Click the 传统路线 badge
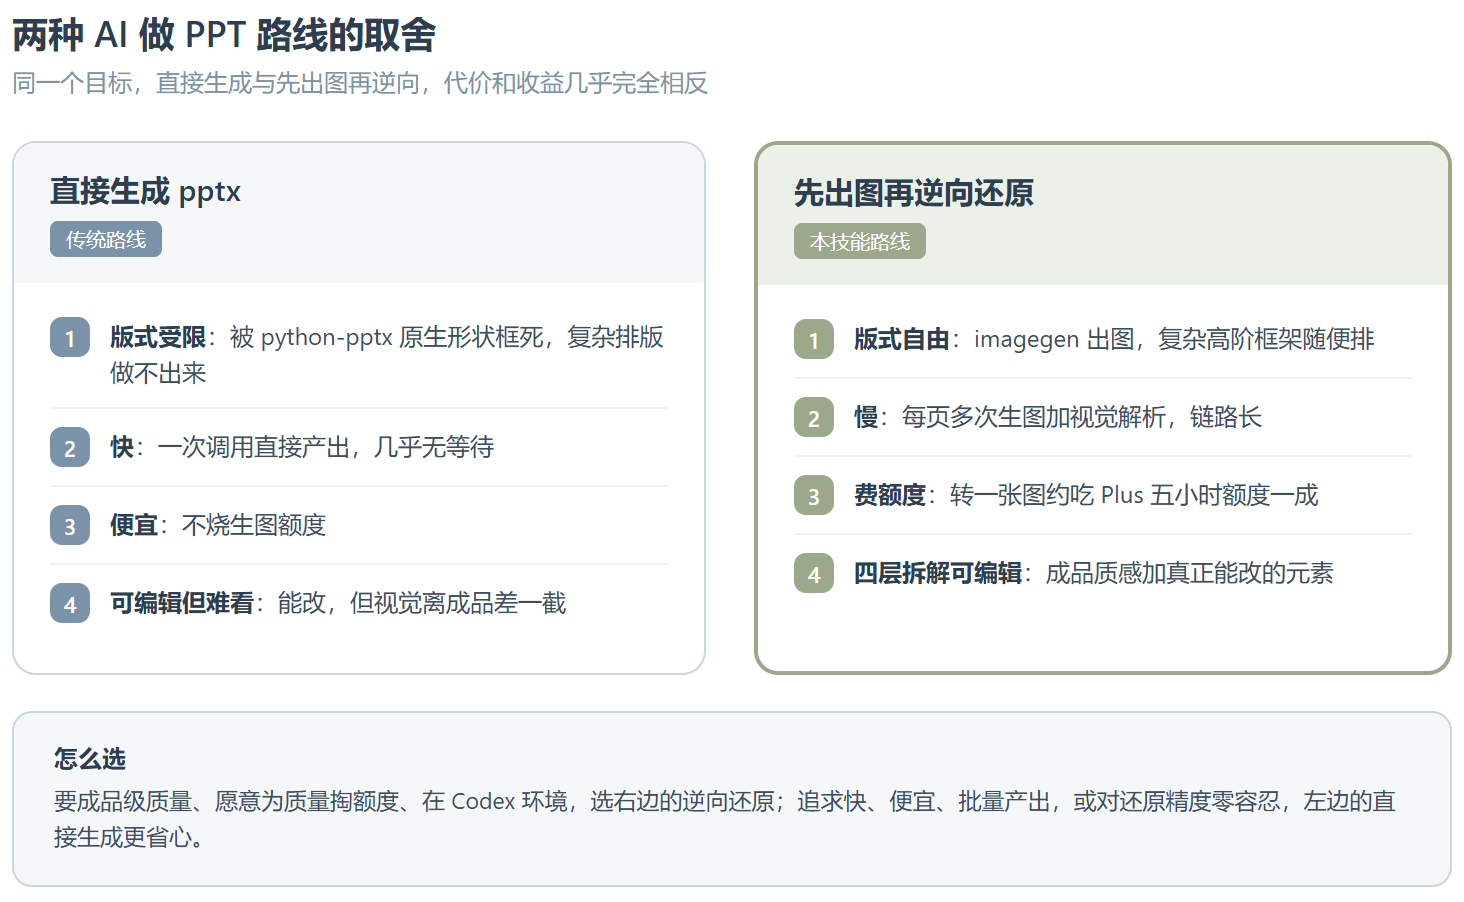Viewport: 1464px width, 902px height. [x=106, y=240]
